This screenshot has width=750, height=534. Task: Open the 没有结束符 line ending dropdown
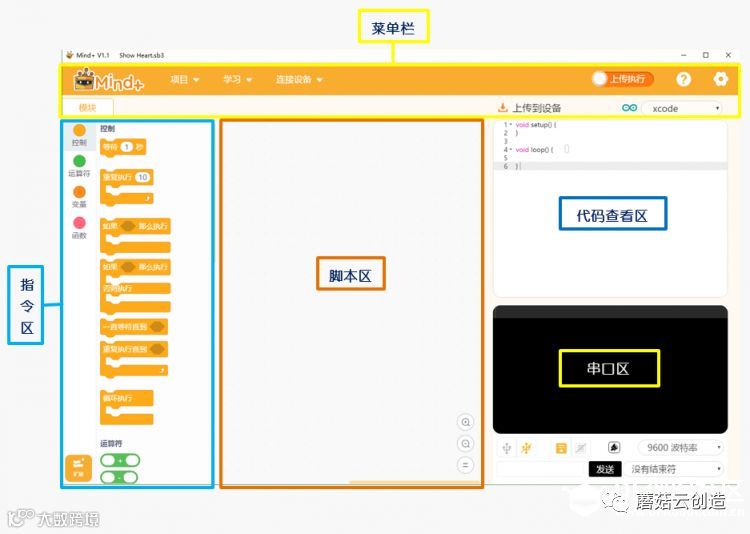click(674, 469)
